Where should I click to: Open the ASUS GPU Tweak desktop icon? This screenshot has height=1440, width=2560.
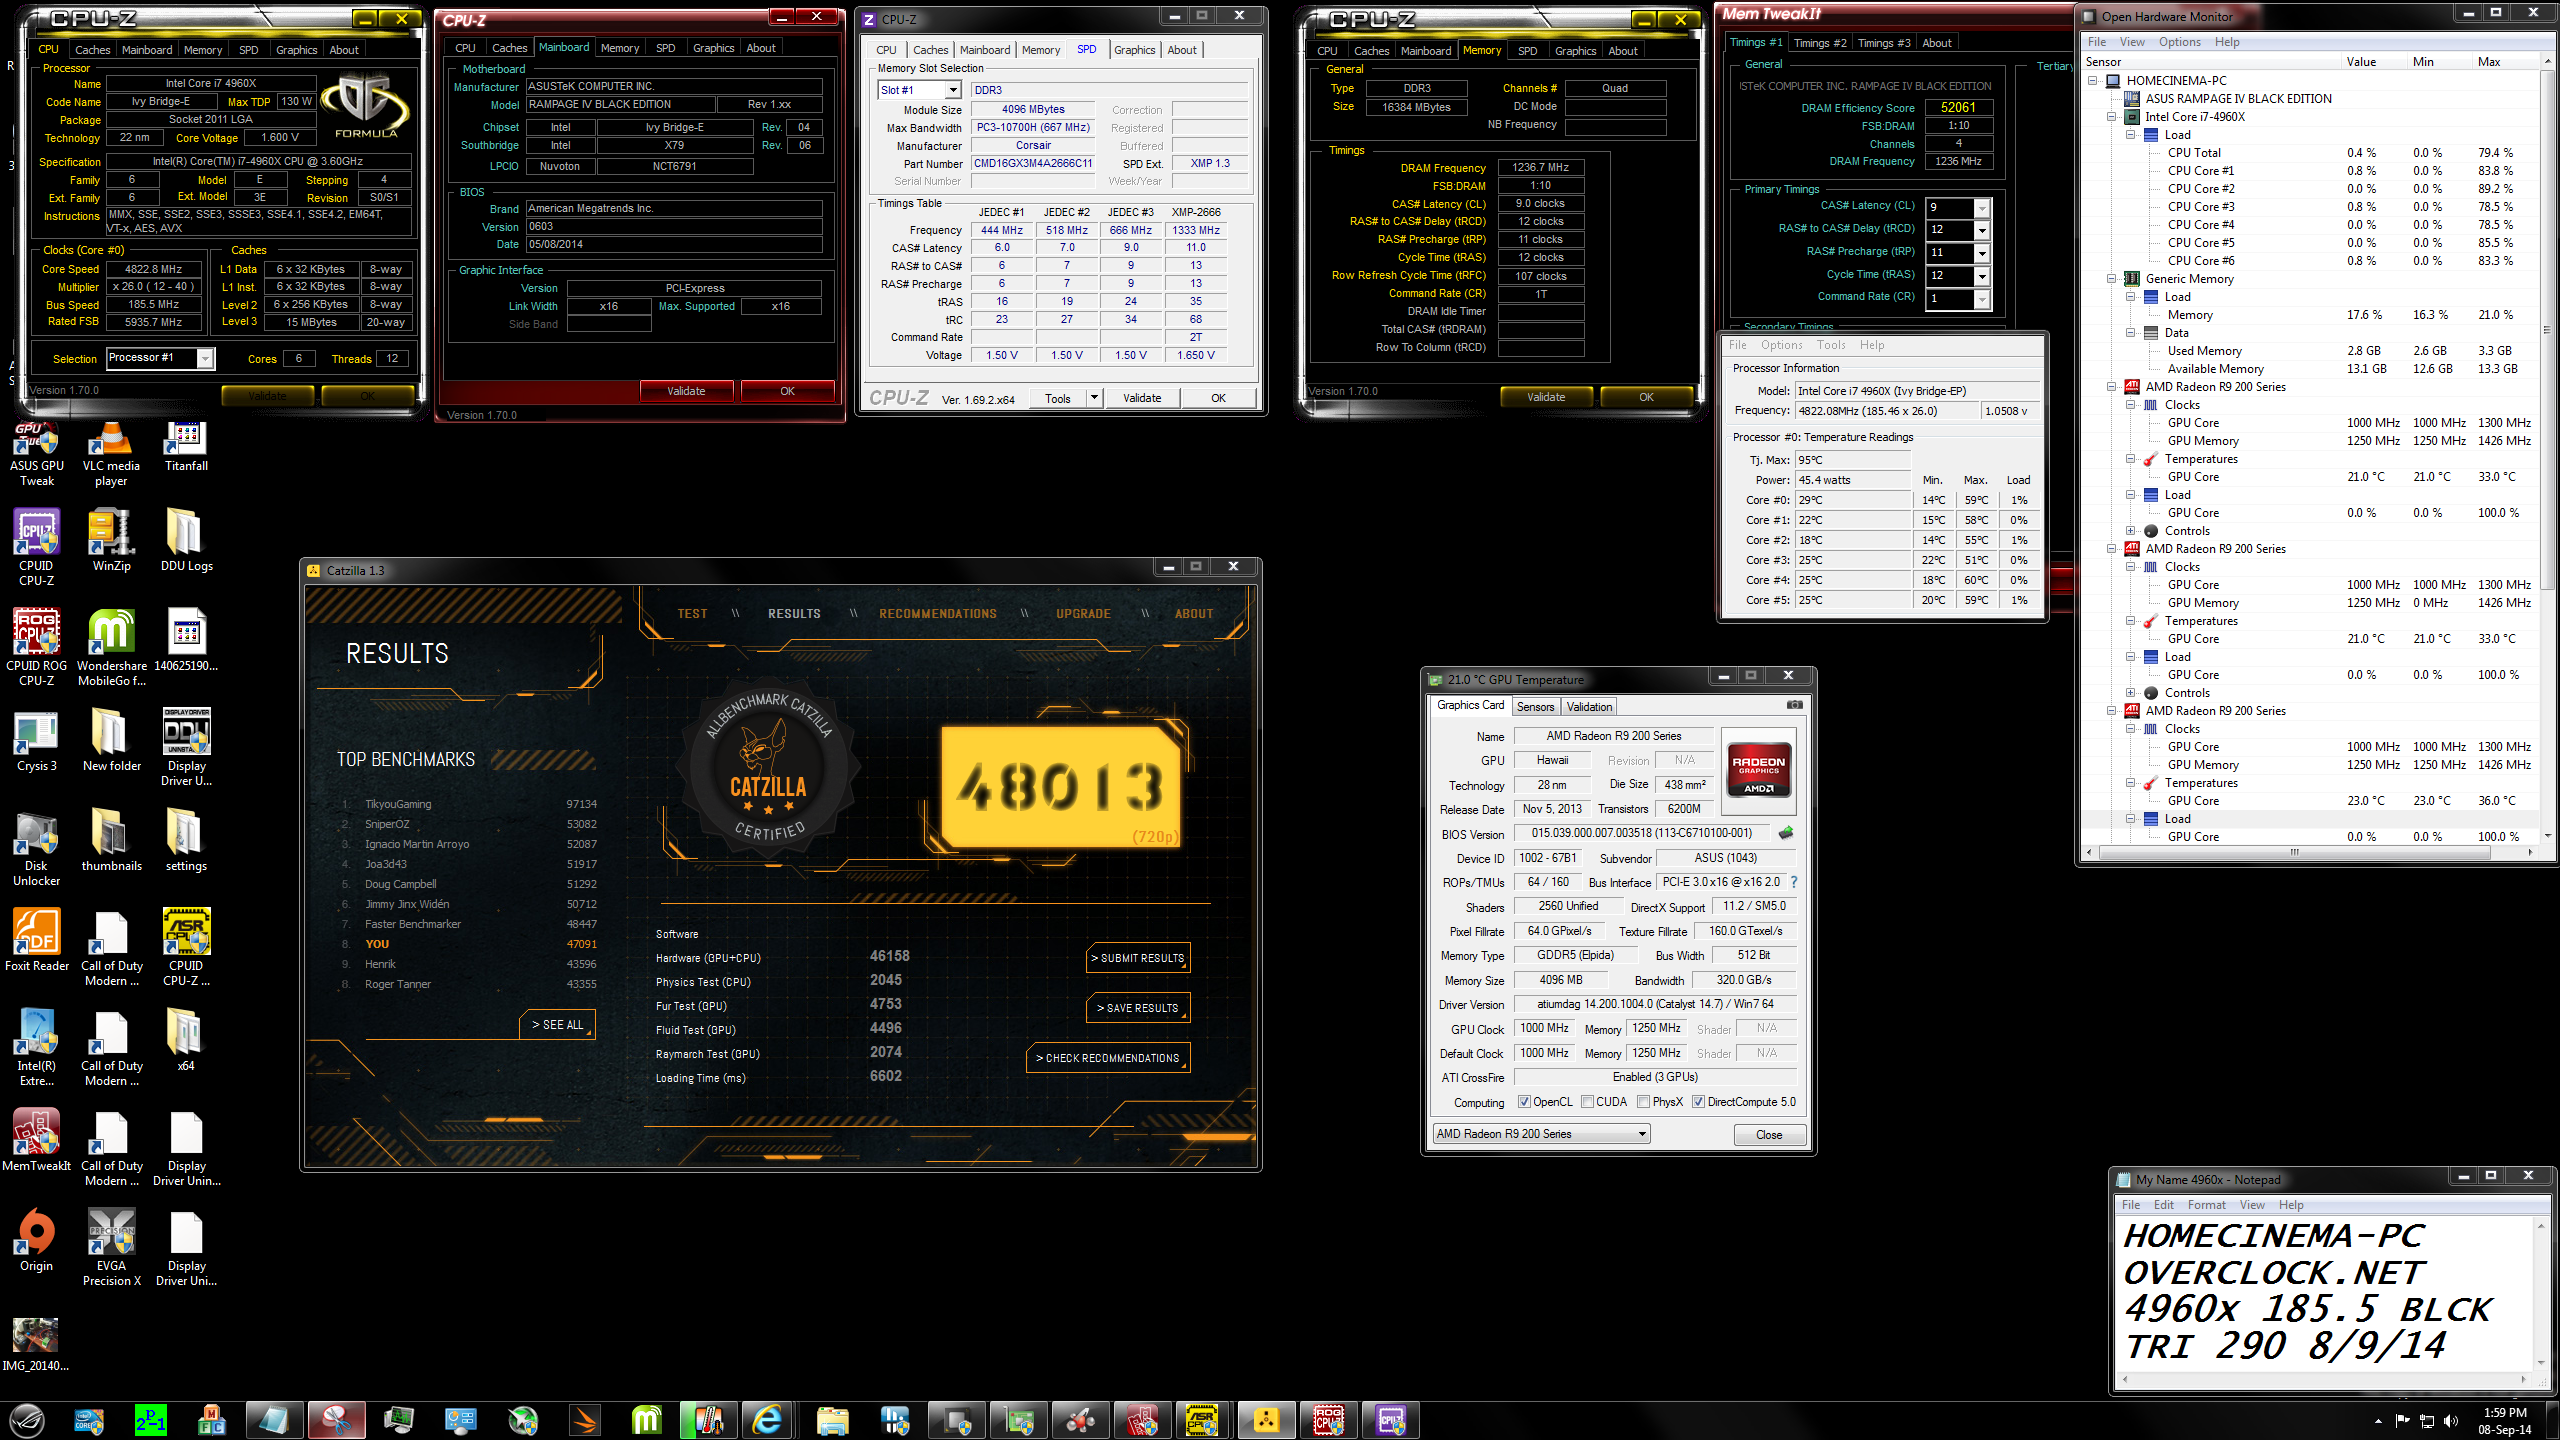point(36,455)
